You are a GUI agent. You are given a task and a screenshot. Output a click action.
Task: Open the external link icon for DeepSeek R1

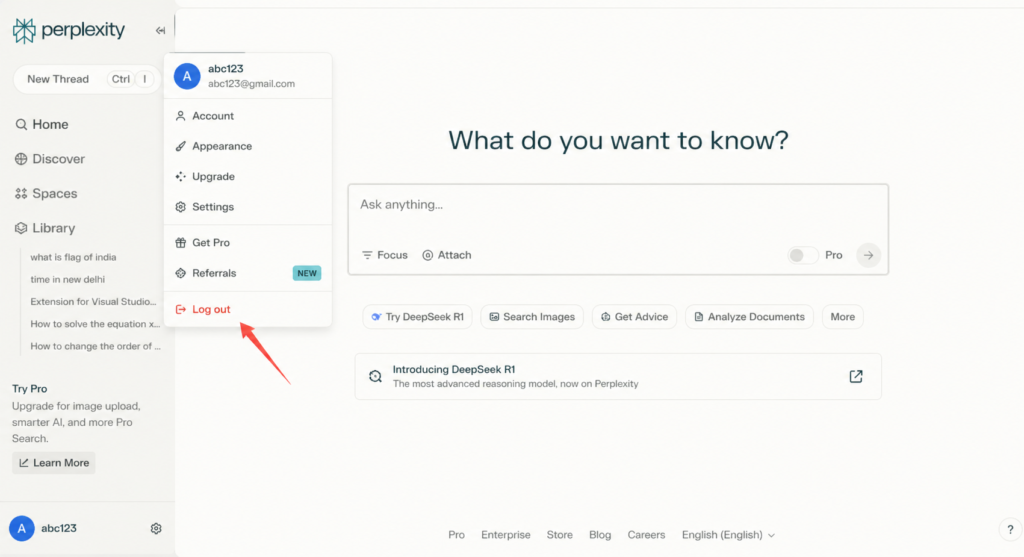[x=856, y=376]
